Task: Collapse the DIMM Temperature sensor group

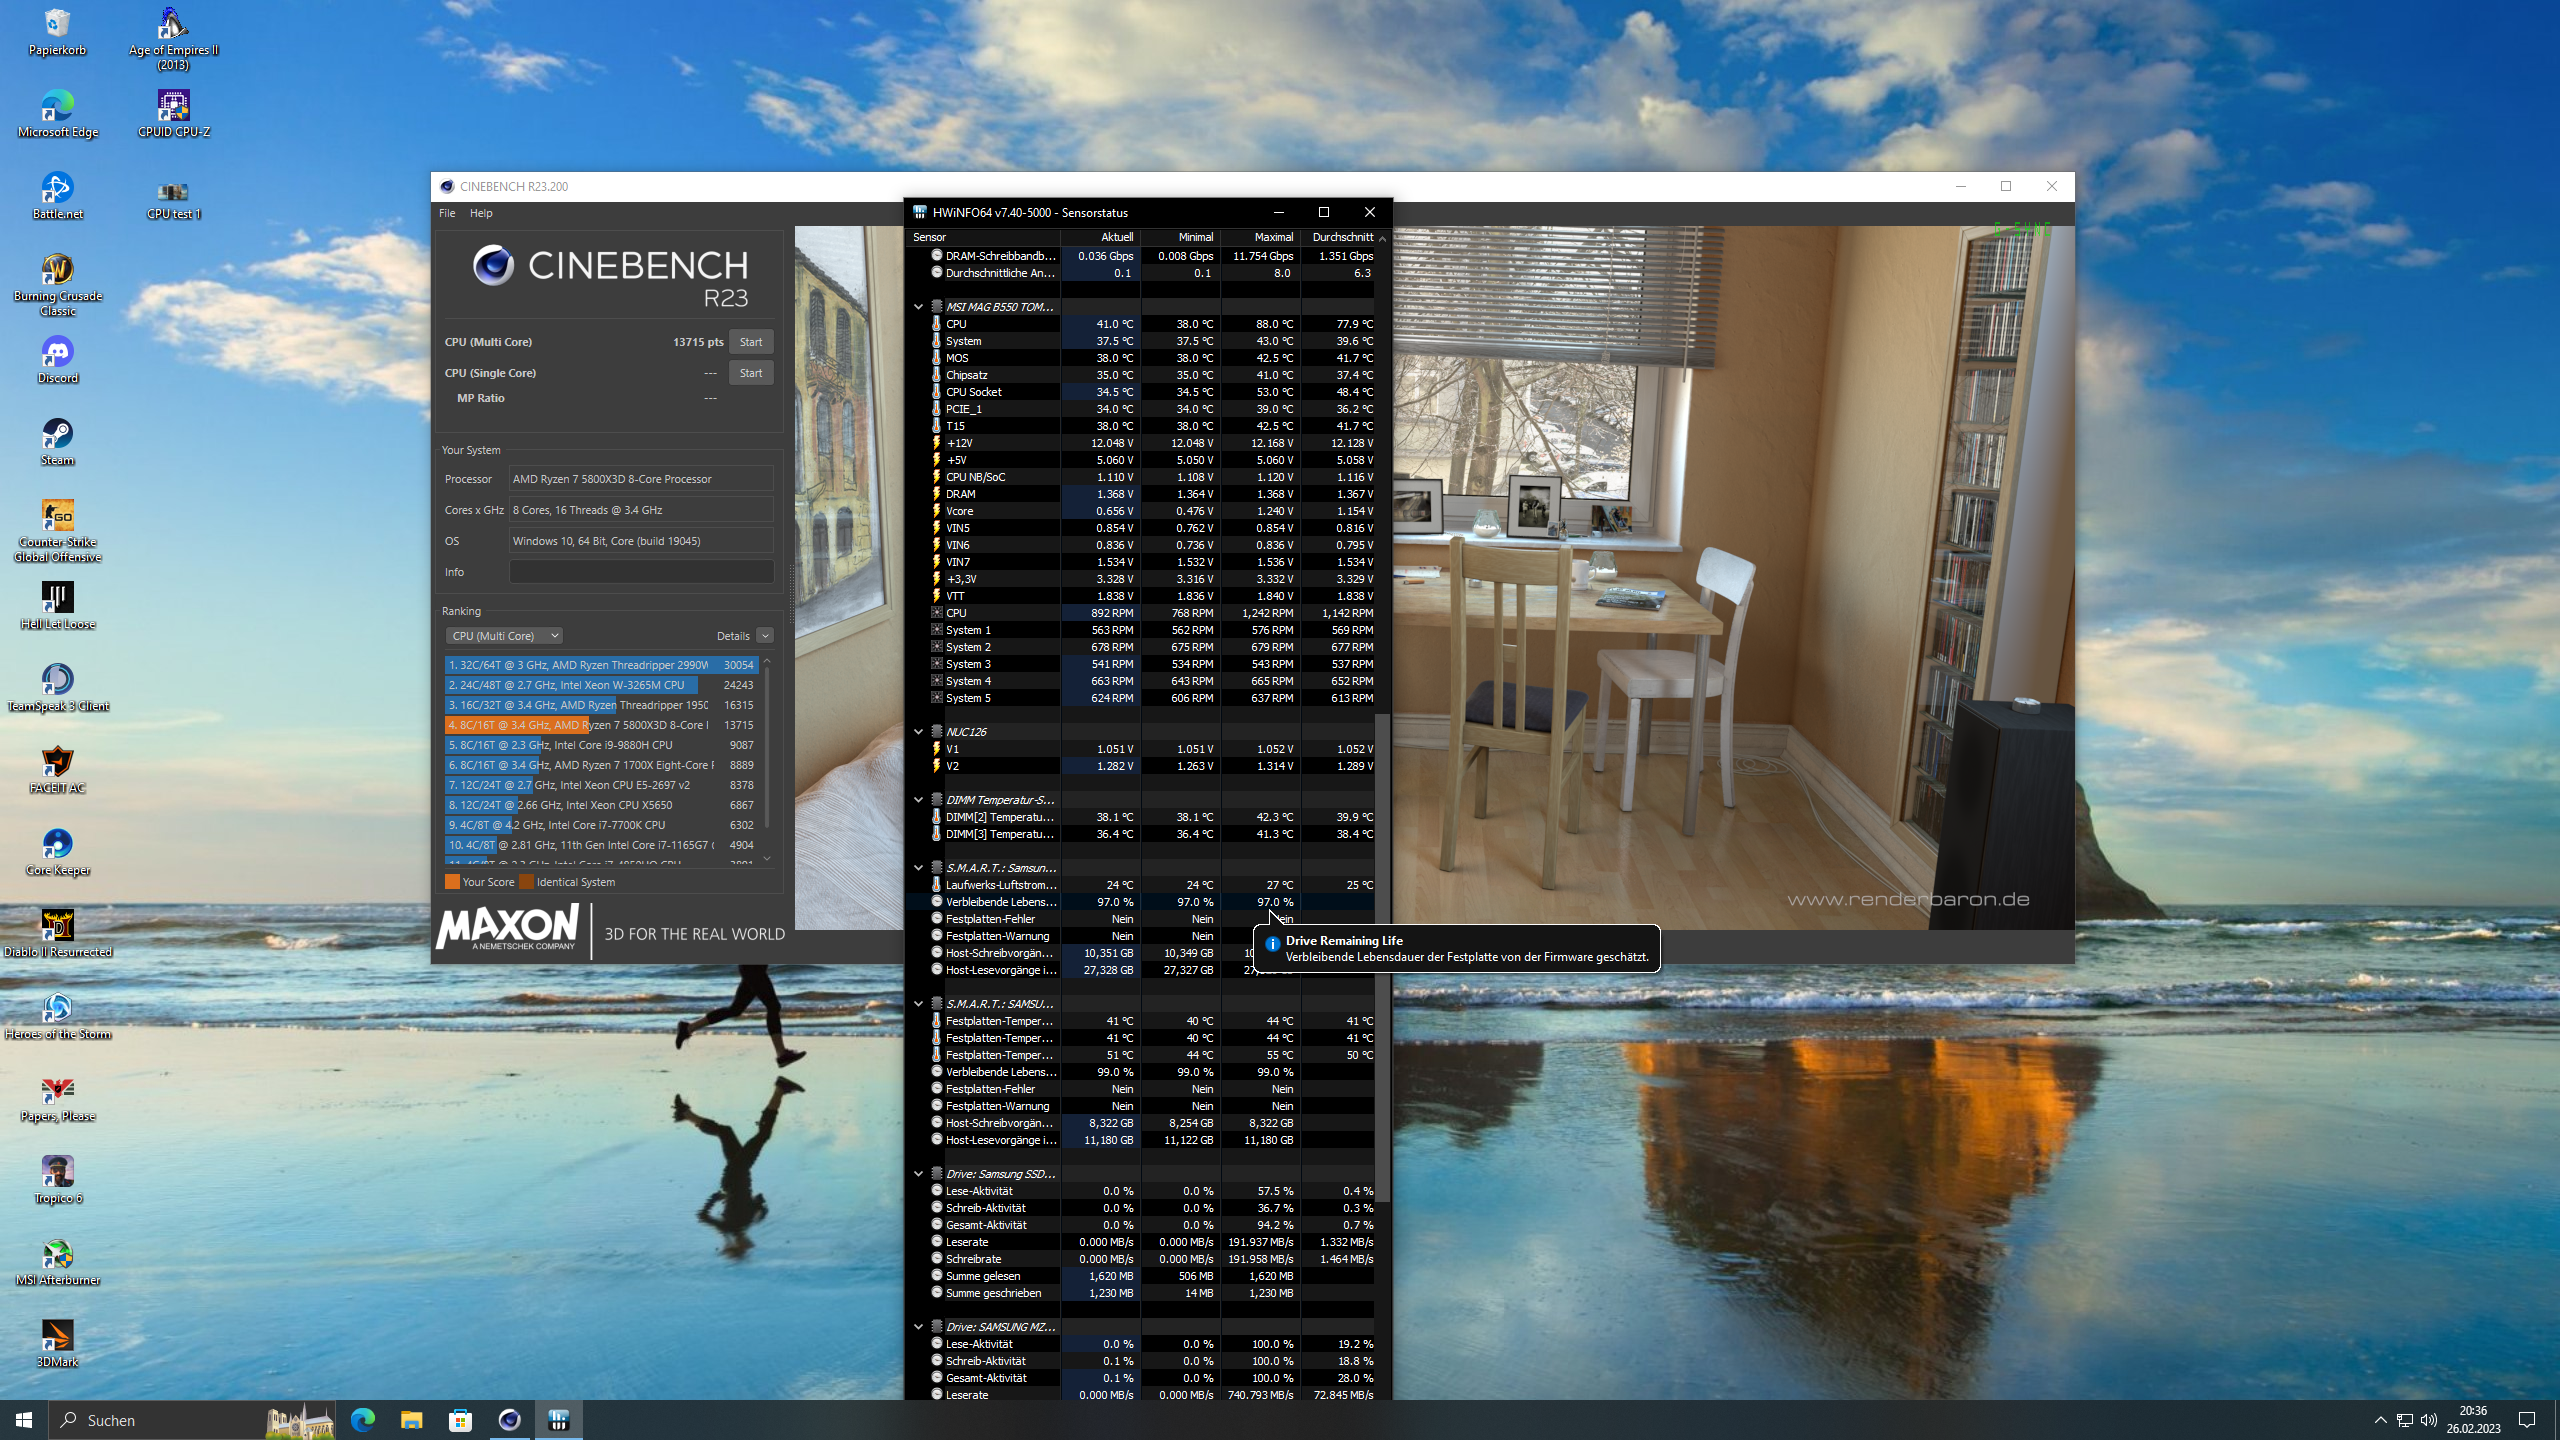Action: [x=918, y=800]
